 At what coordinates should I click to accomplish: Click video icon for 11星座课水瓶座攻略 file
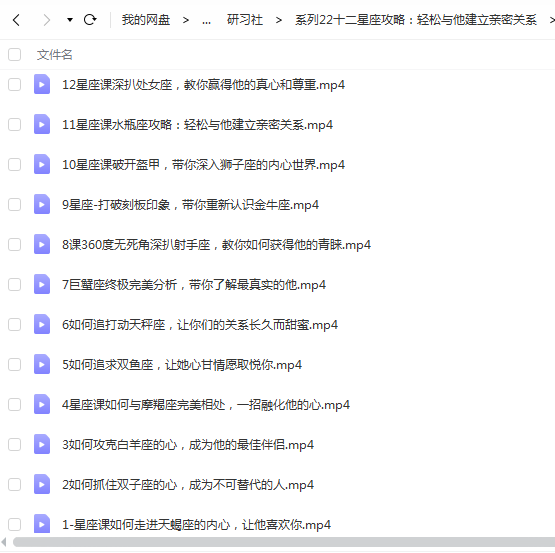(42, 124)
